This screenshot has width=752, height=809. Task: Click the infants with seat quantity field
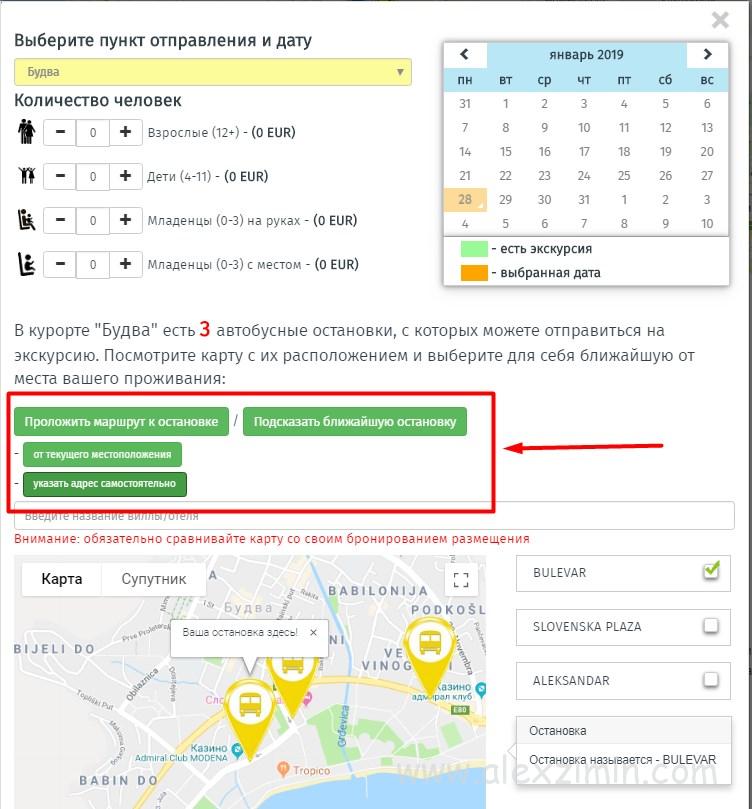pyautogui.click(x=93, y=265)
